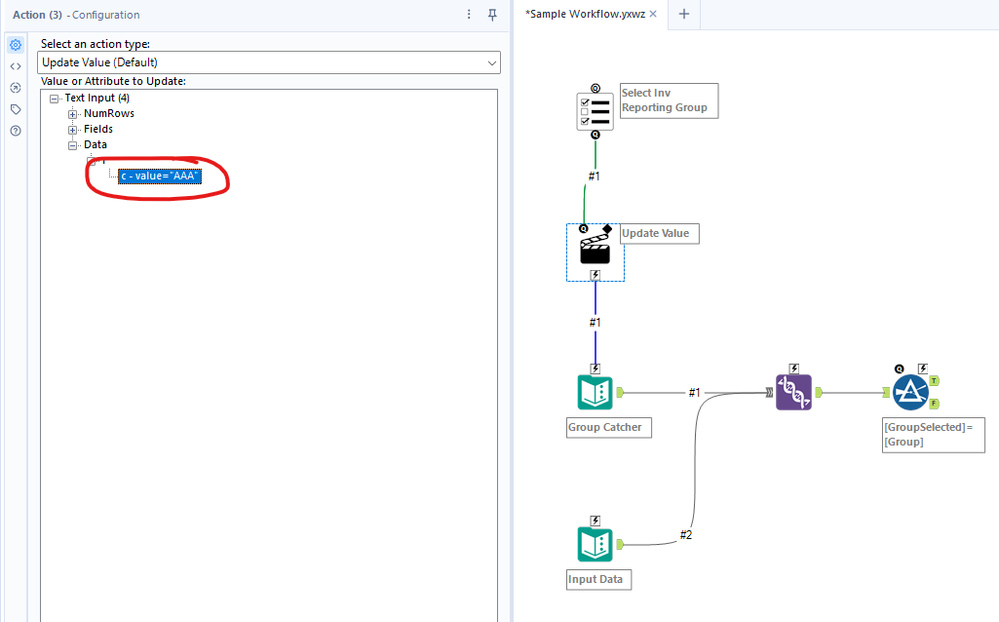The image size is (999, 622).
Task: Select the Action clapperboard tool
Action: coord(595,250)
